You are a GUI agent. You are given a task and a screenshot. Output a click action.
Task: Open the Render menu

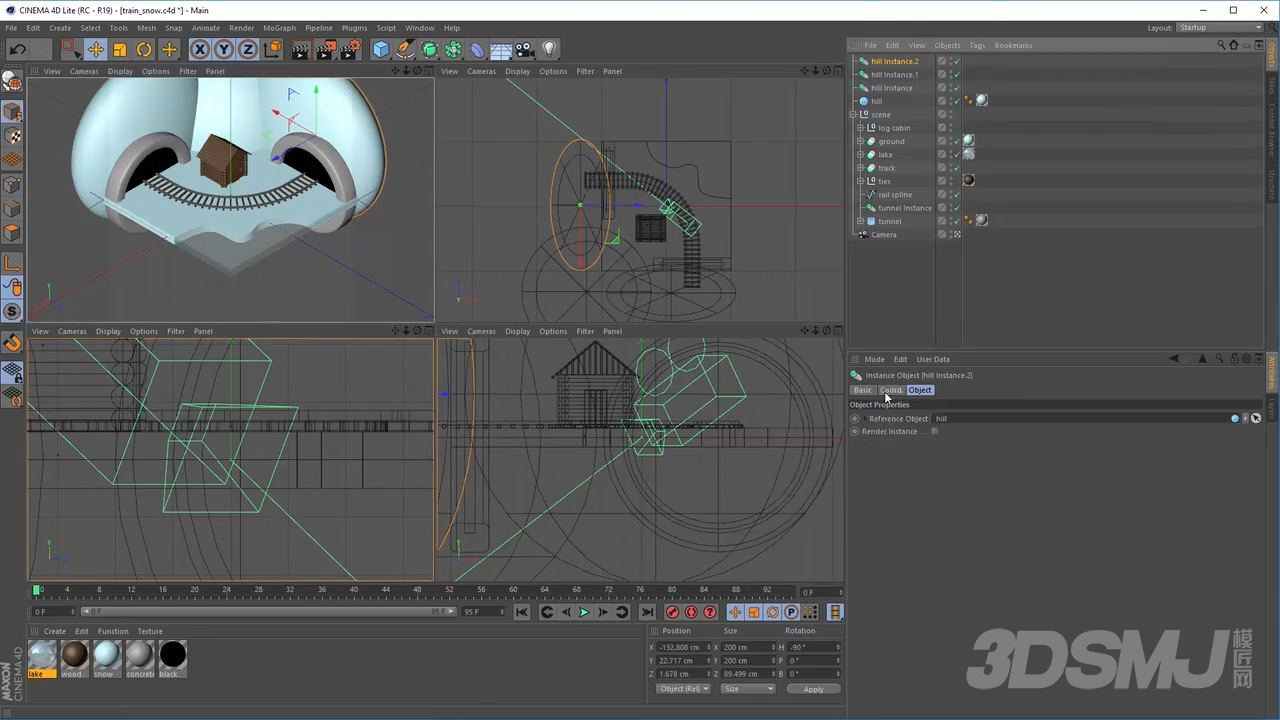tap(241, 28)
